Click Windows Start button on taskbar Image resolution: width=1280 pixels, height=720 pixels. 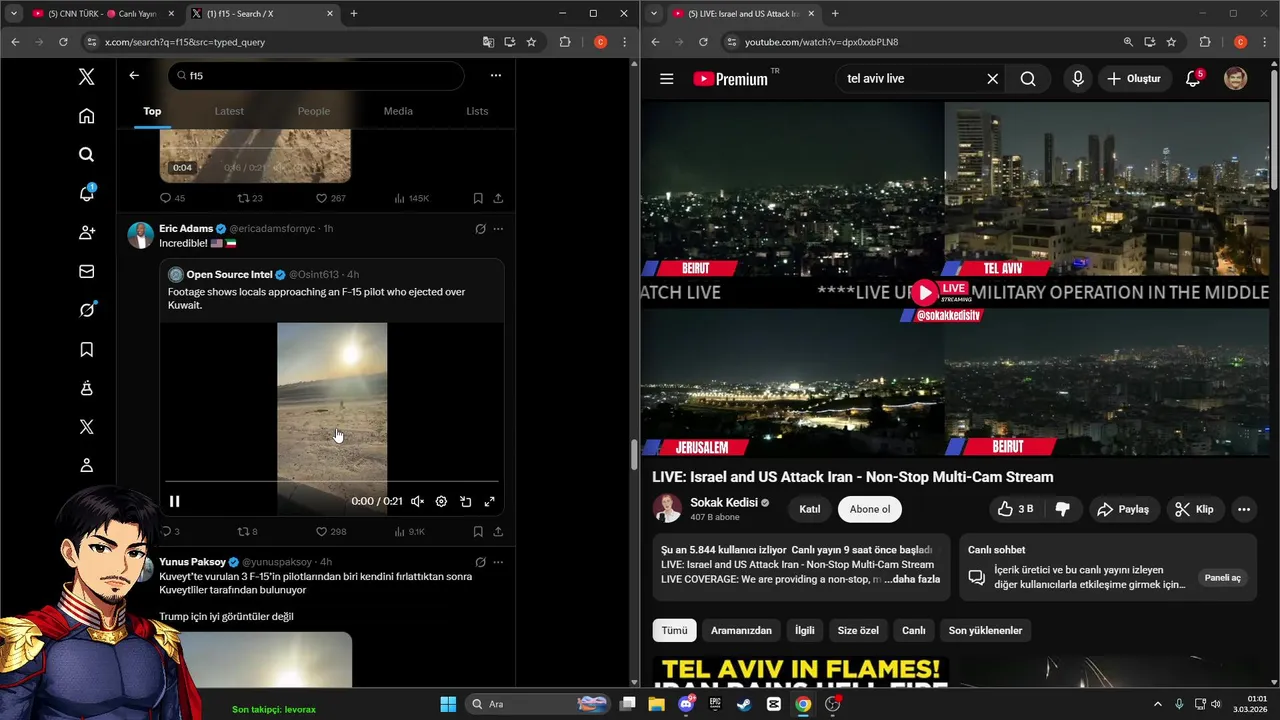[448, 704]
